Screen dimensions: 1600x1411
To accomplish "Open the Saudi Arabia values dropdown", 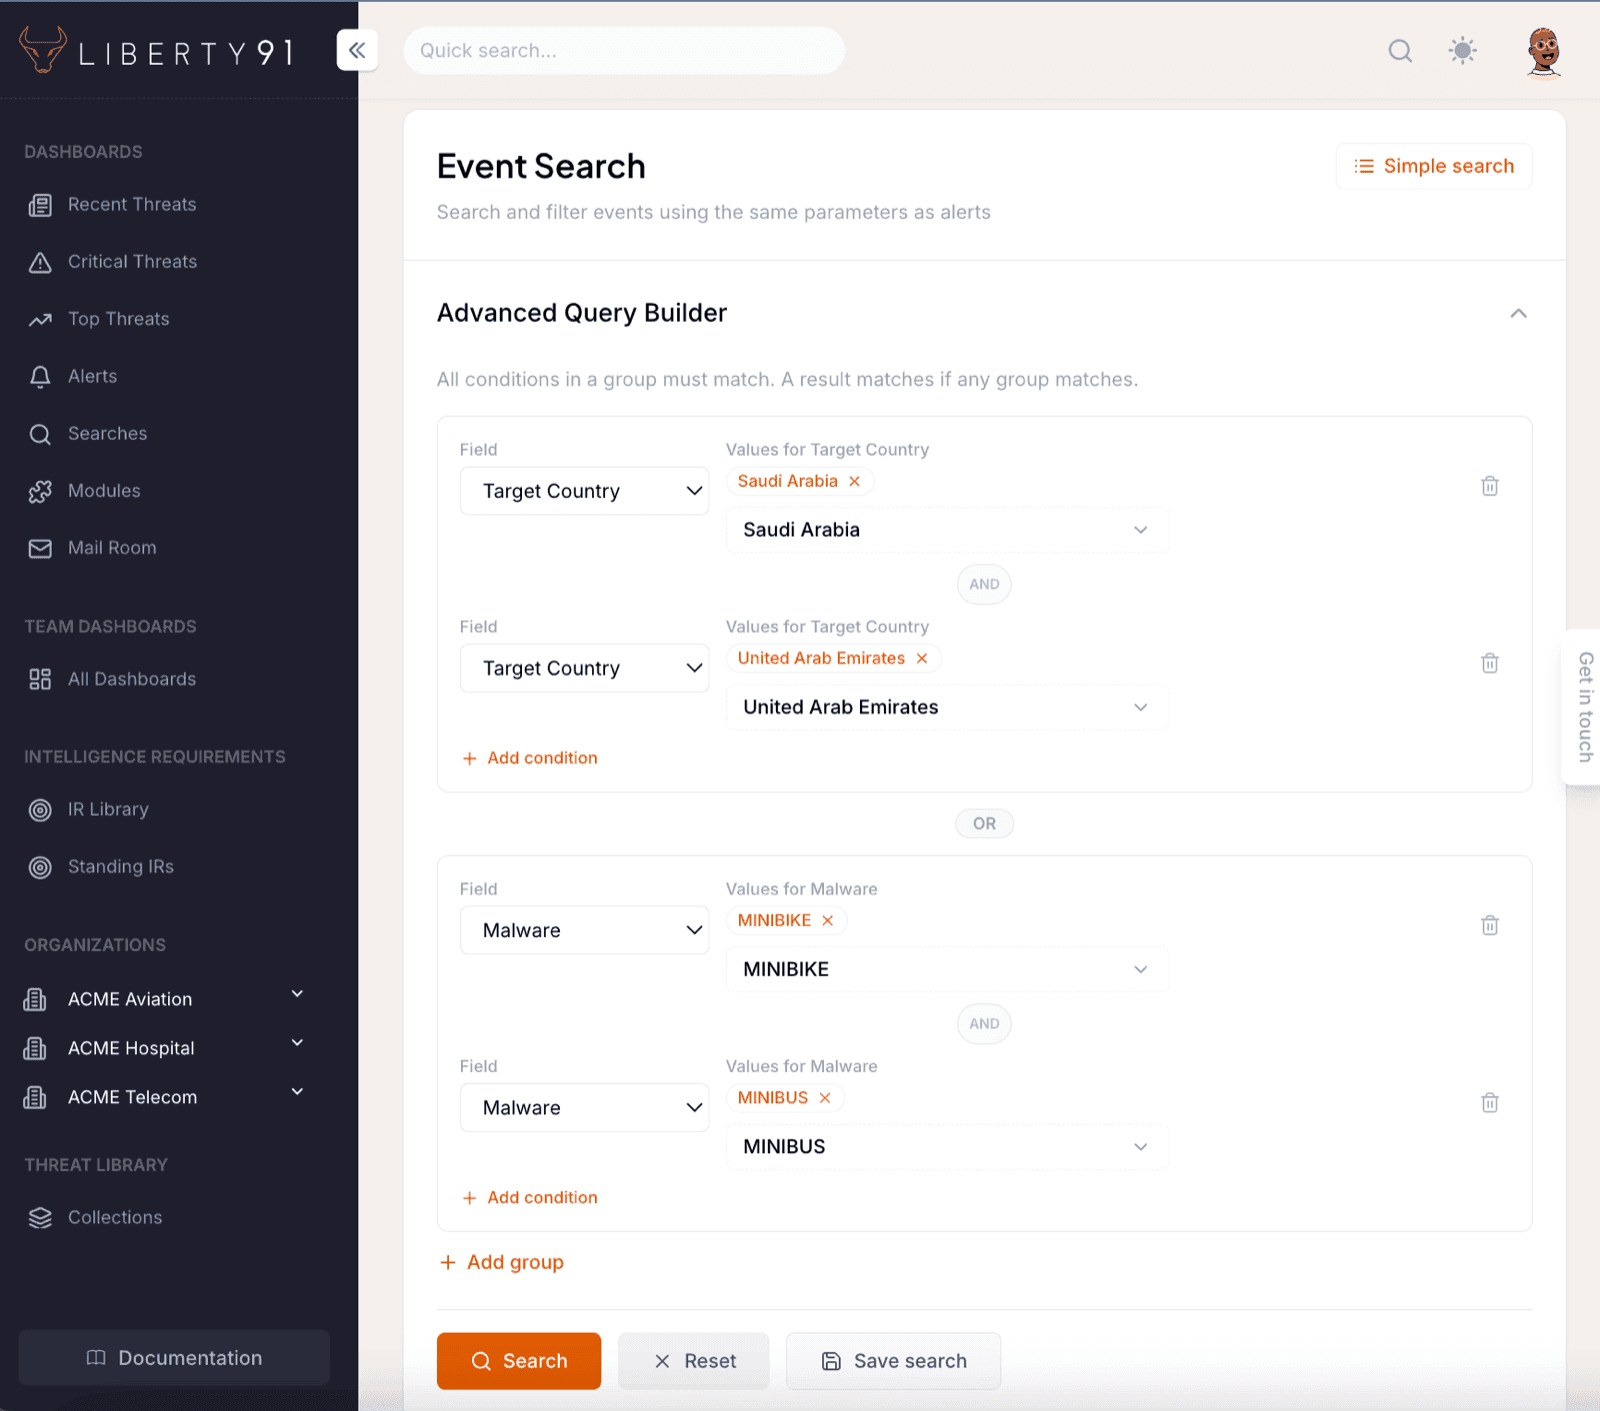I will (947, 530).
